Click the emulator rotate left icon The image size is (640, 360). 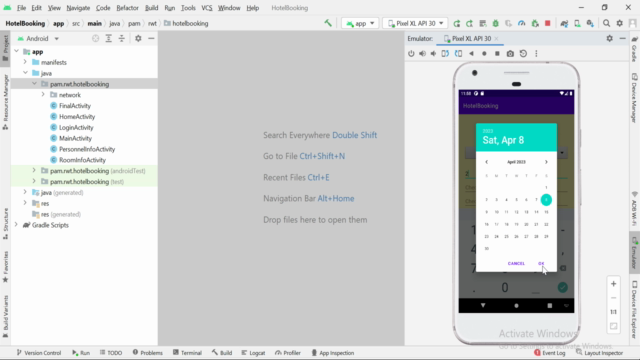(445, 53)
